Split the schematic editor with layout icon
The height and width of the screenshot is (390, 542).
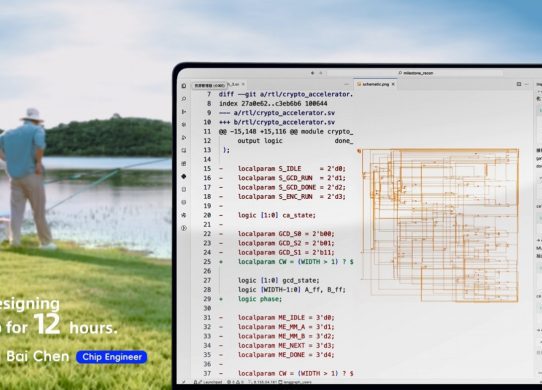pos(519,84)
